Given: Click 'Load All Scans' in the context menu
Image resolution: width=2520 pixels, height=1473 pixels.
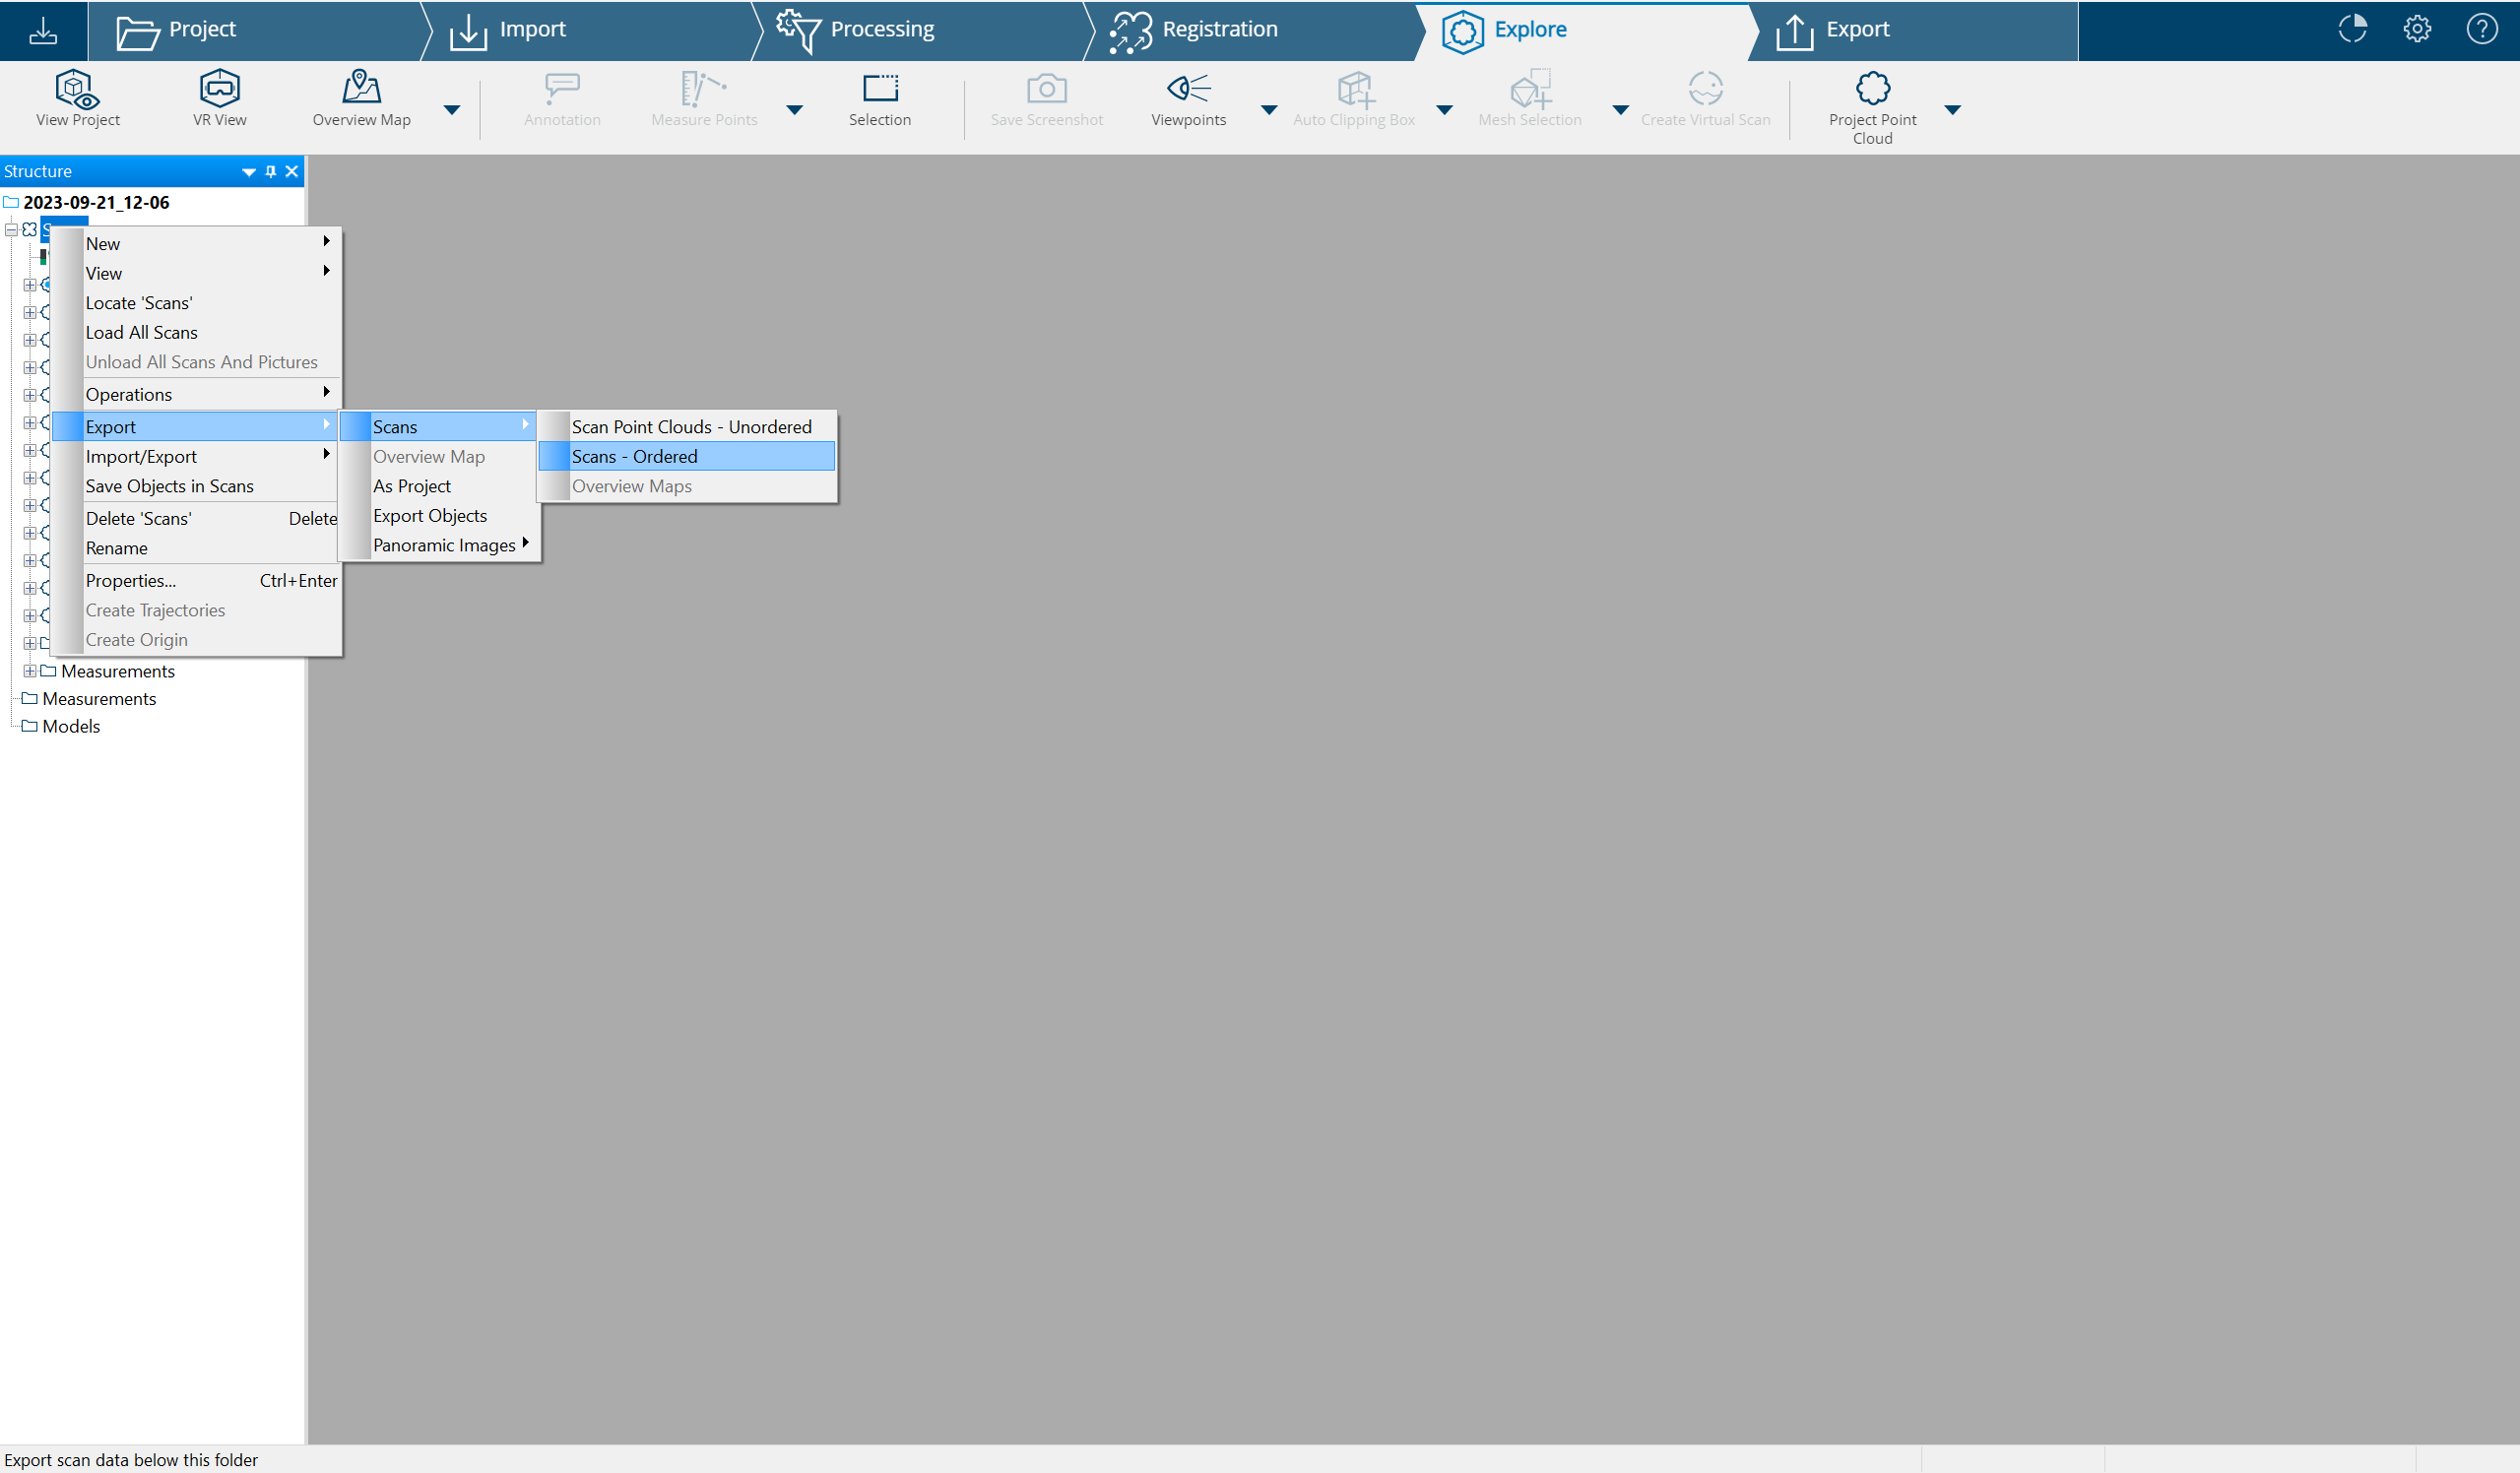Looking at the screenshot, I should (x=141, y=332).
